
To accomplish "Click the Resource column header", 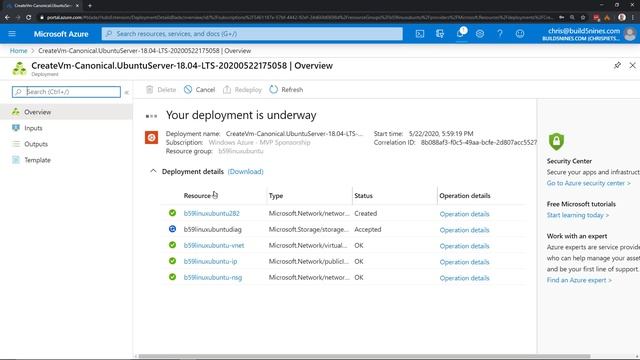I will point(197,196).
